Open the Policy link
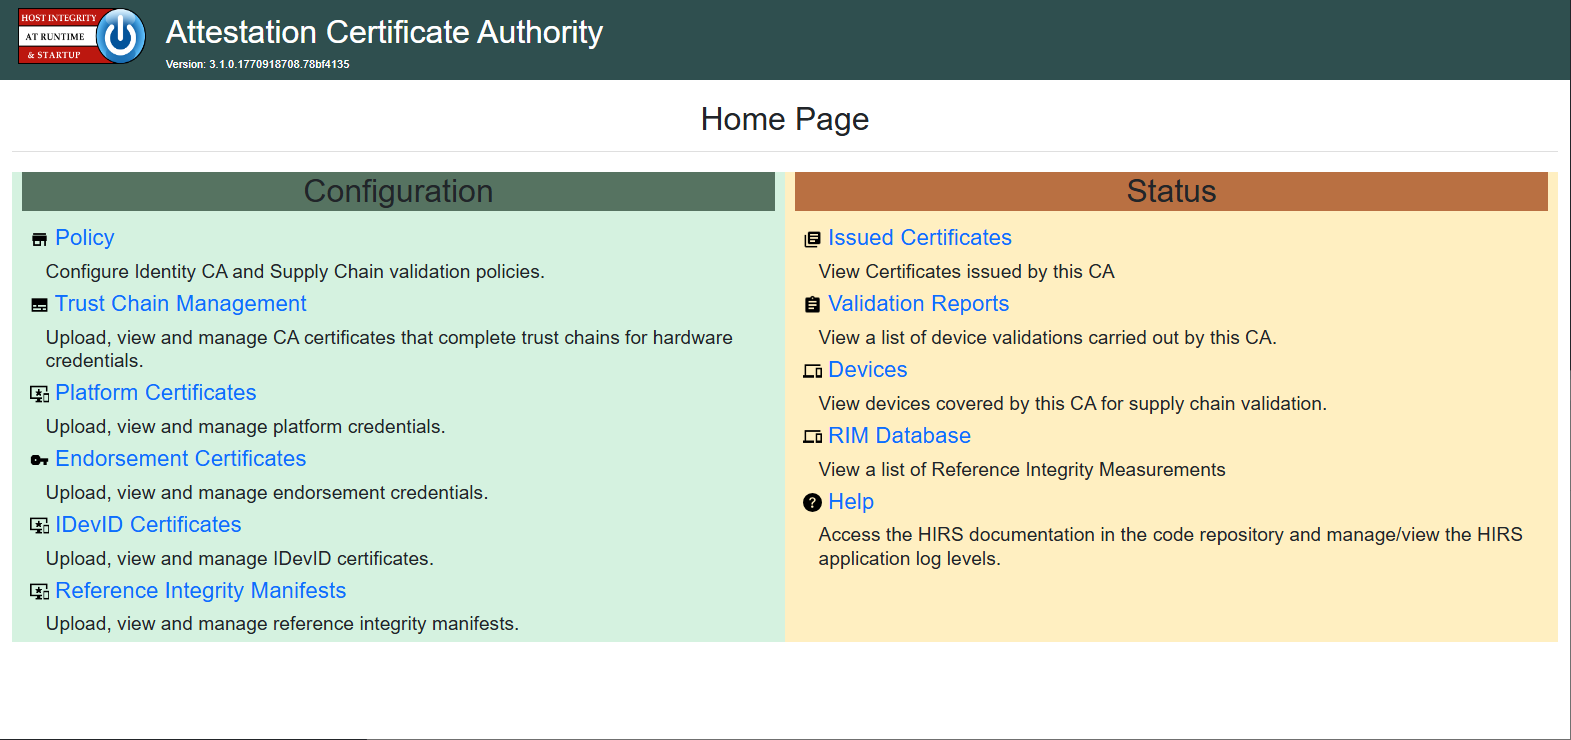The width and height of the screenshot is (1571, 740). click(85, 238)
